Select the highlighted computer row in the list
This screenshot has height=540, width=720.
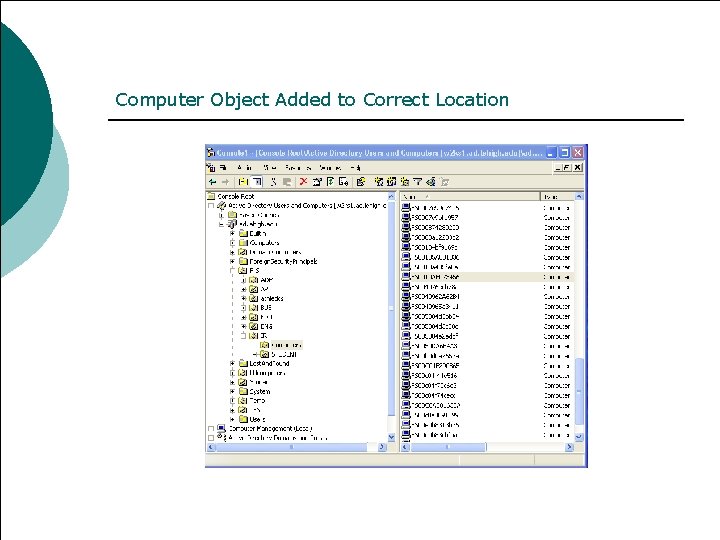[x=487, y=277]
